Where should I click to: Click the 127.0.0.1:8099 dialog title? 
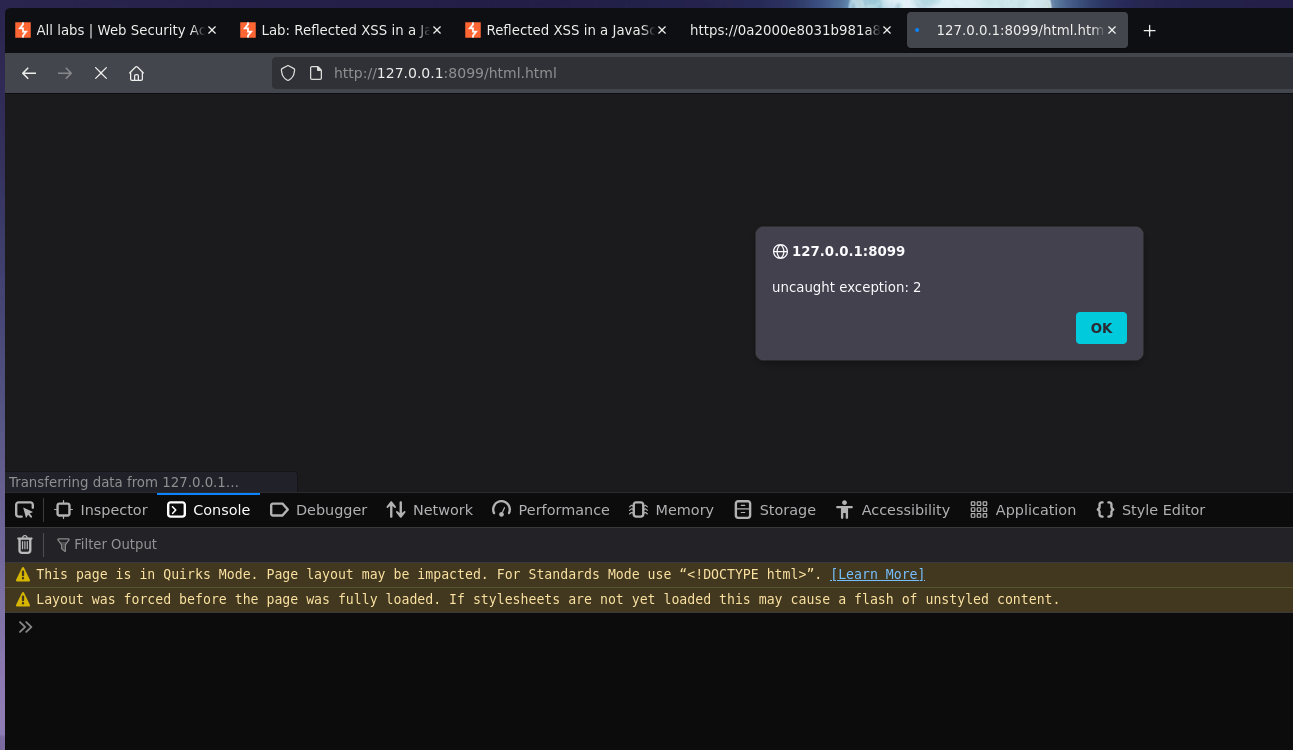(x=848, y=251)
